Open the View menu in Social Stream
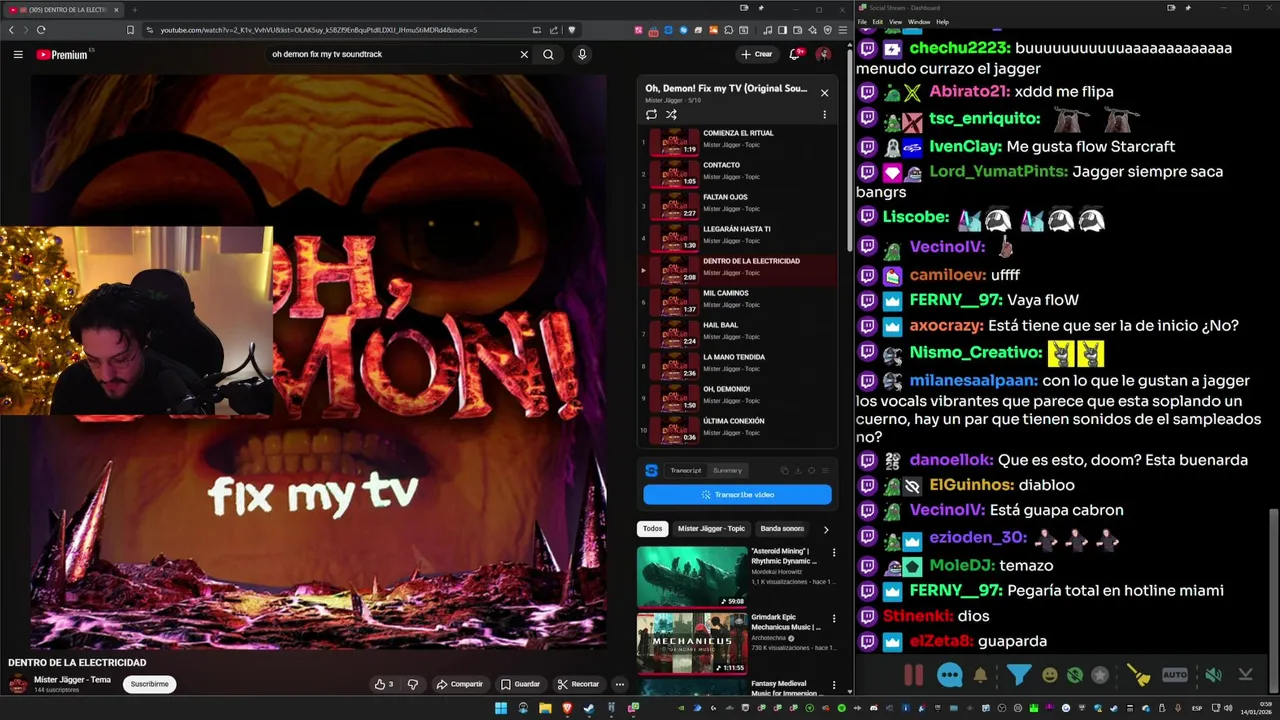This screenshot has width=1280, height=720. pos(896,21)
